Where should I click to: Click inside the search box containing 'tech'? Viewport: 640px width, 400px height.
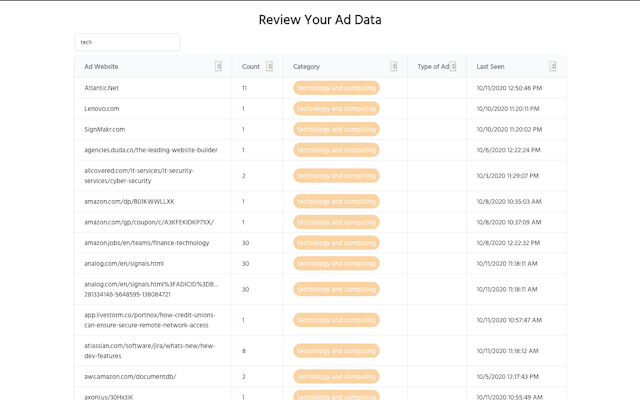(x=127, y=42)
